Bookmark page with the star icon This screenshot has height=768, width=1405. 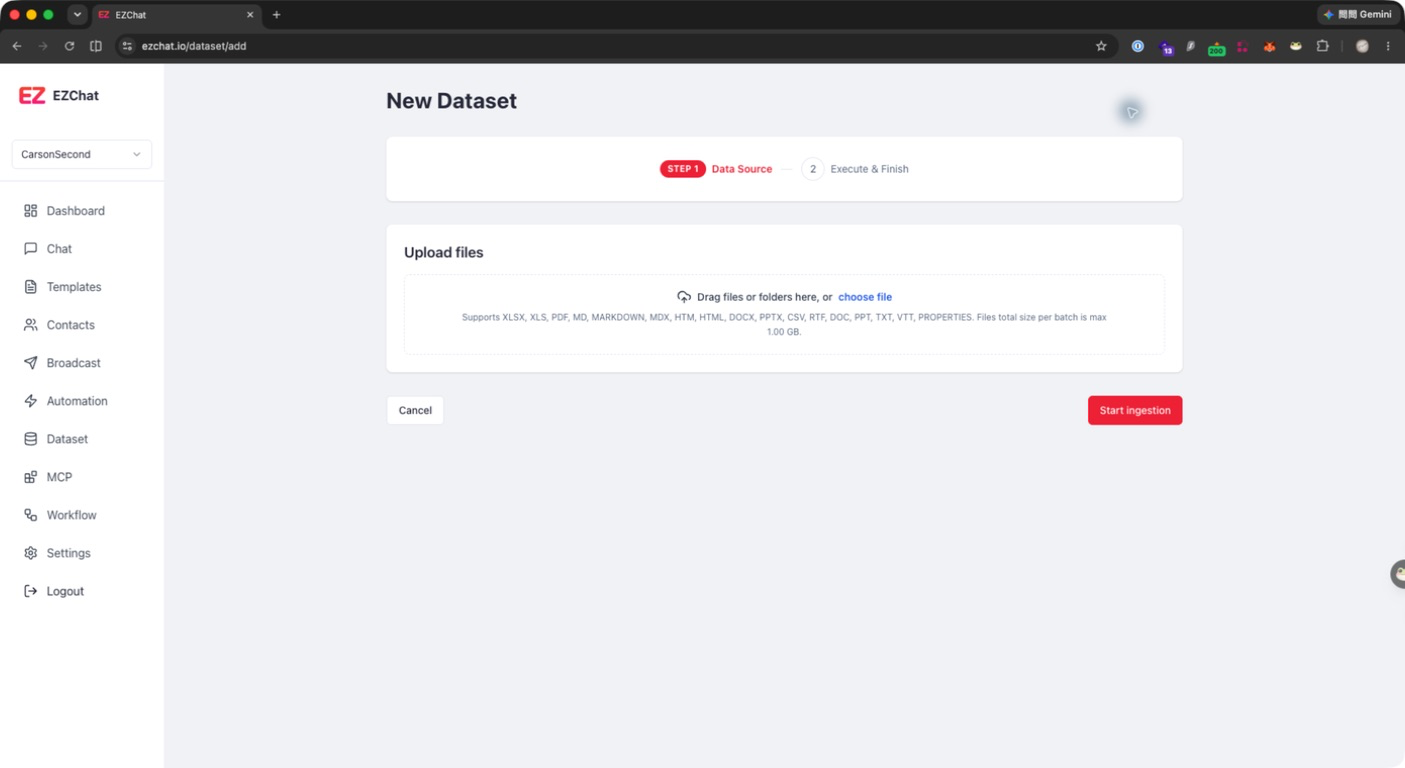(1101, 46)
